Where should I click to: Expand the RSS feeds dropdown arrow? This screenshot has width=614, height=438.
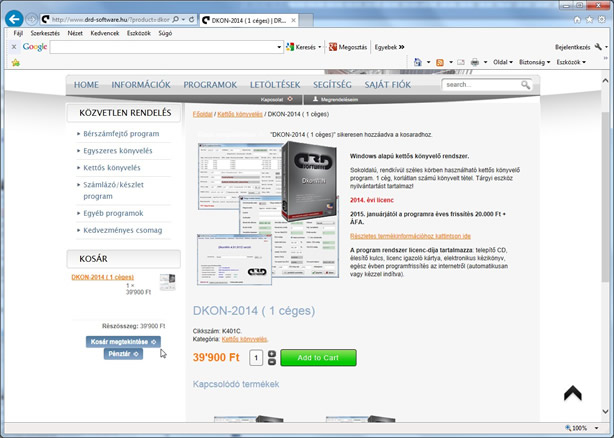point(451,62)
